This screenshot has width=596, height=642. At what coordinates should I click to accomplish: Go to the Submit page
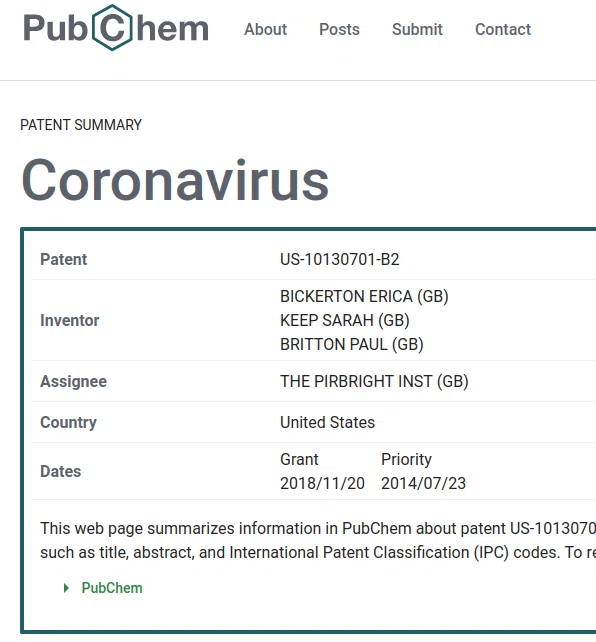pos(417,29)
